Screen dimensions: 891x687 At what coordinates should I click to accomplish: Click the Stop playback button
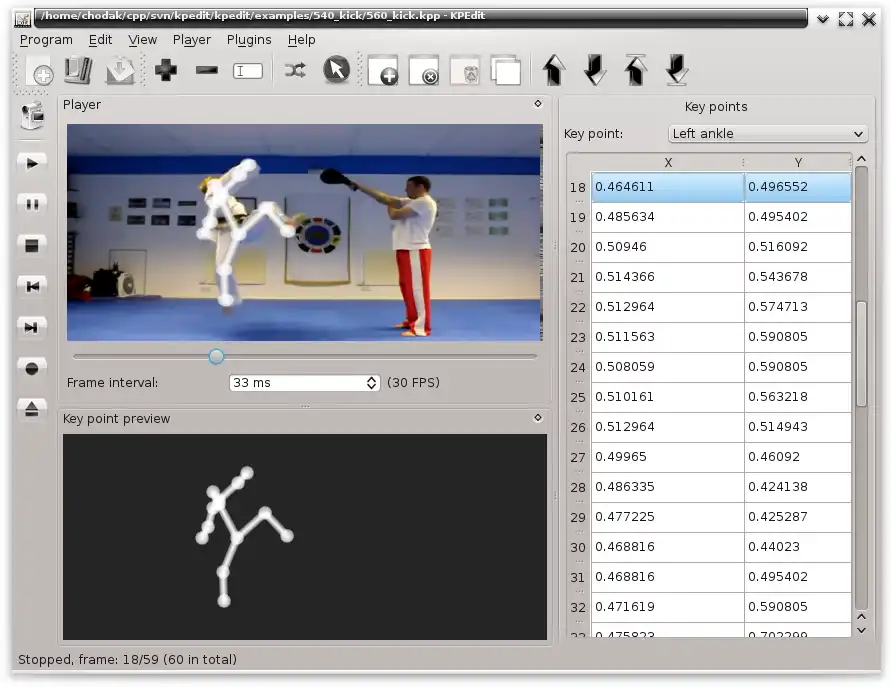point(32,245)
